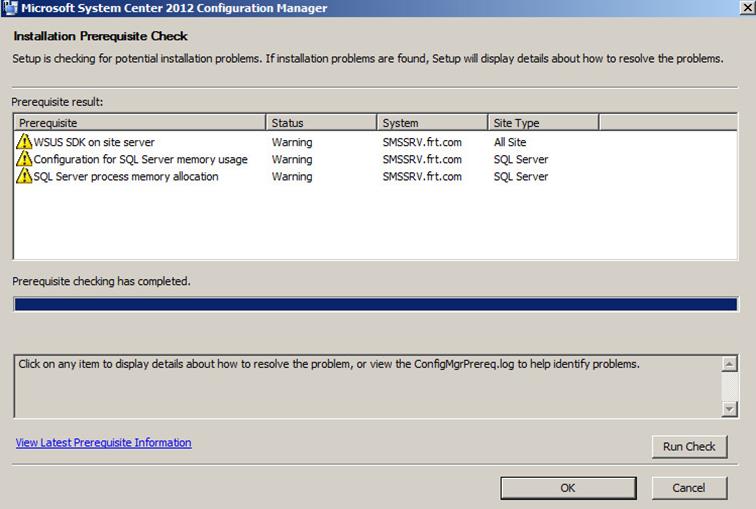The image size is (756, 509).
Task: Click warning icon beside Configuration for SQL Server memory usage
Action: point(24,159)
